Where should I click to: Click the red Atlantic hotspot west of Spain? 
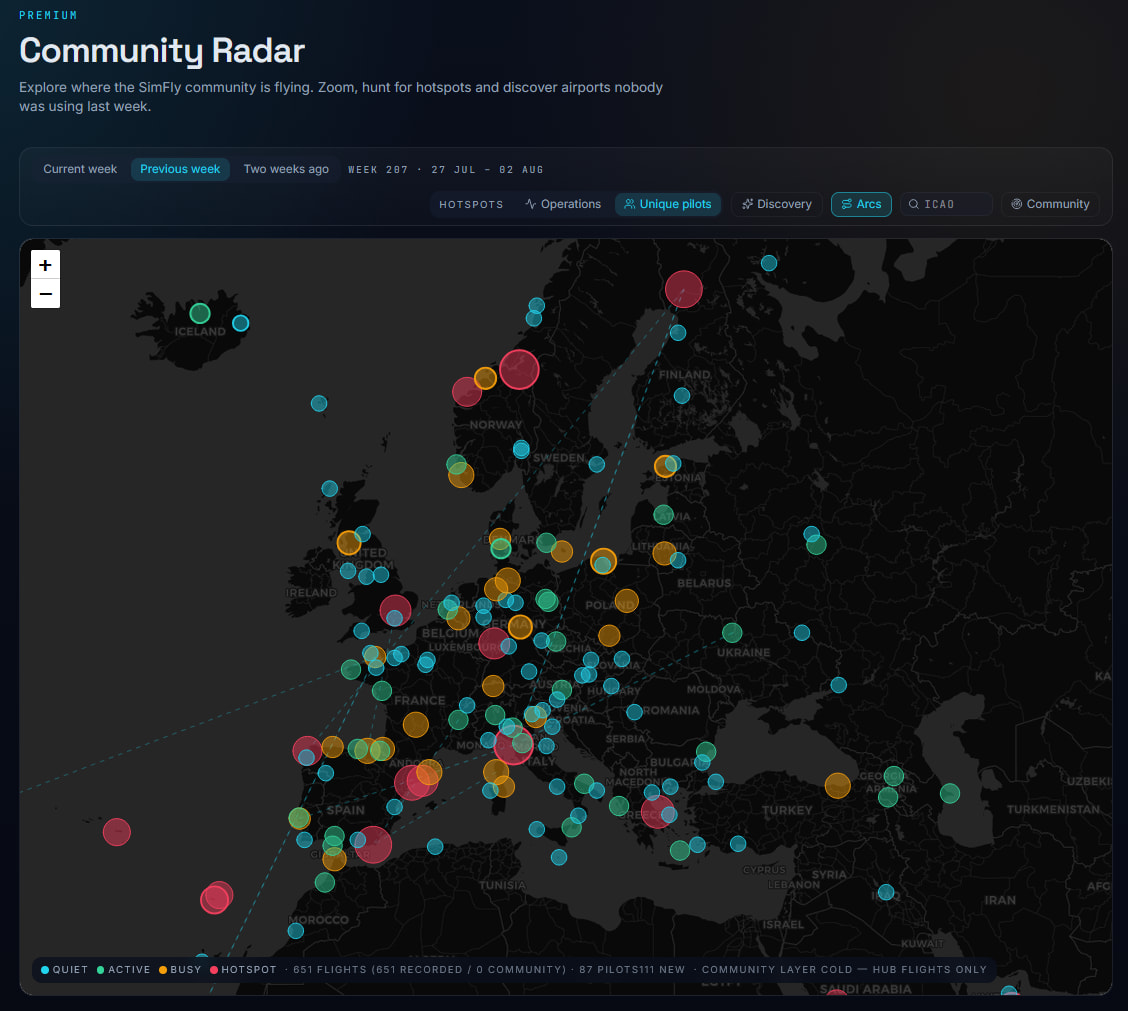click(x=117, y=833)
